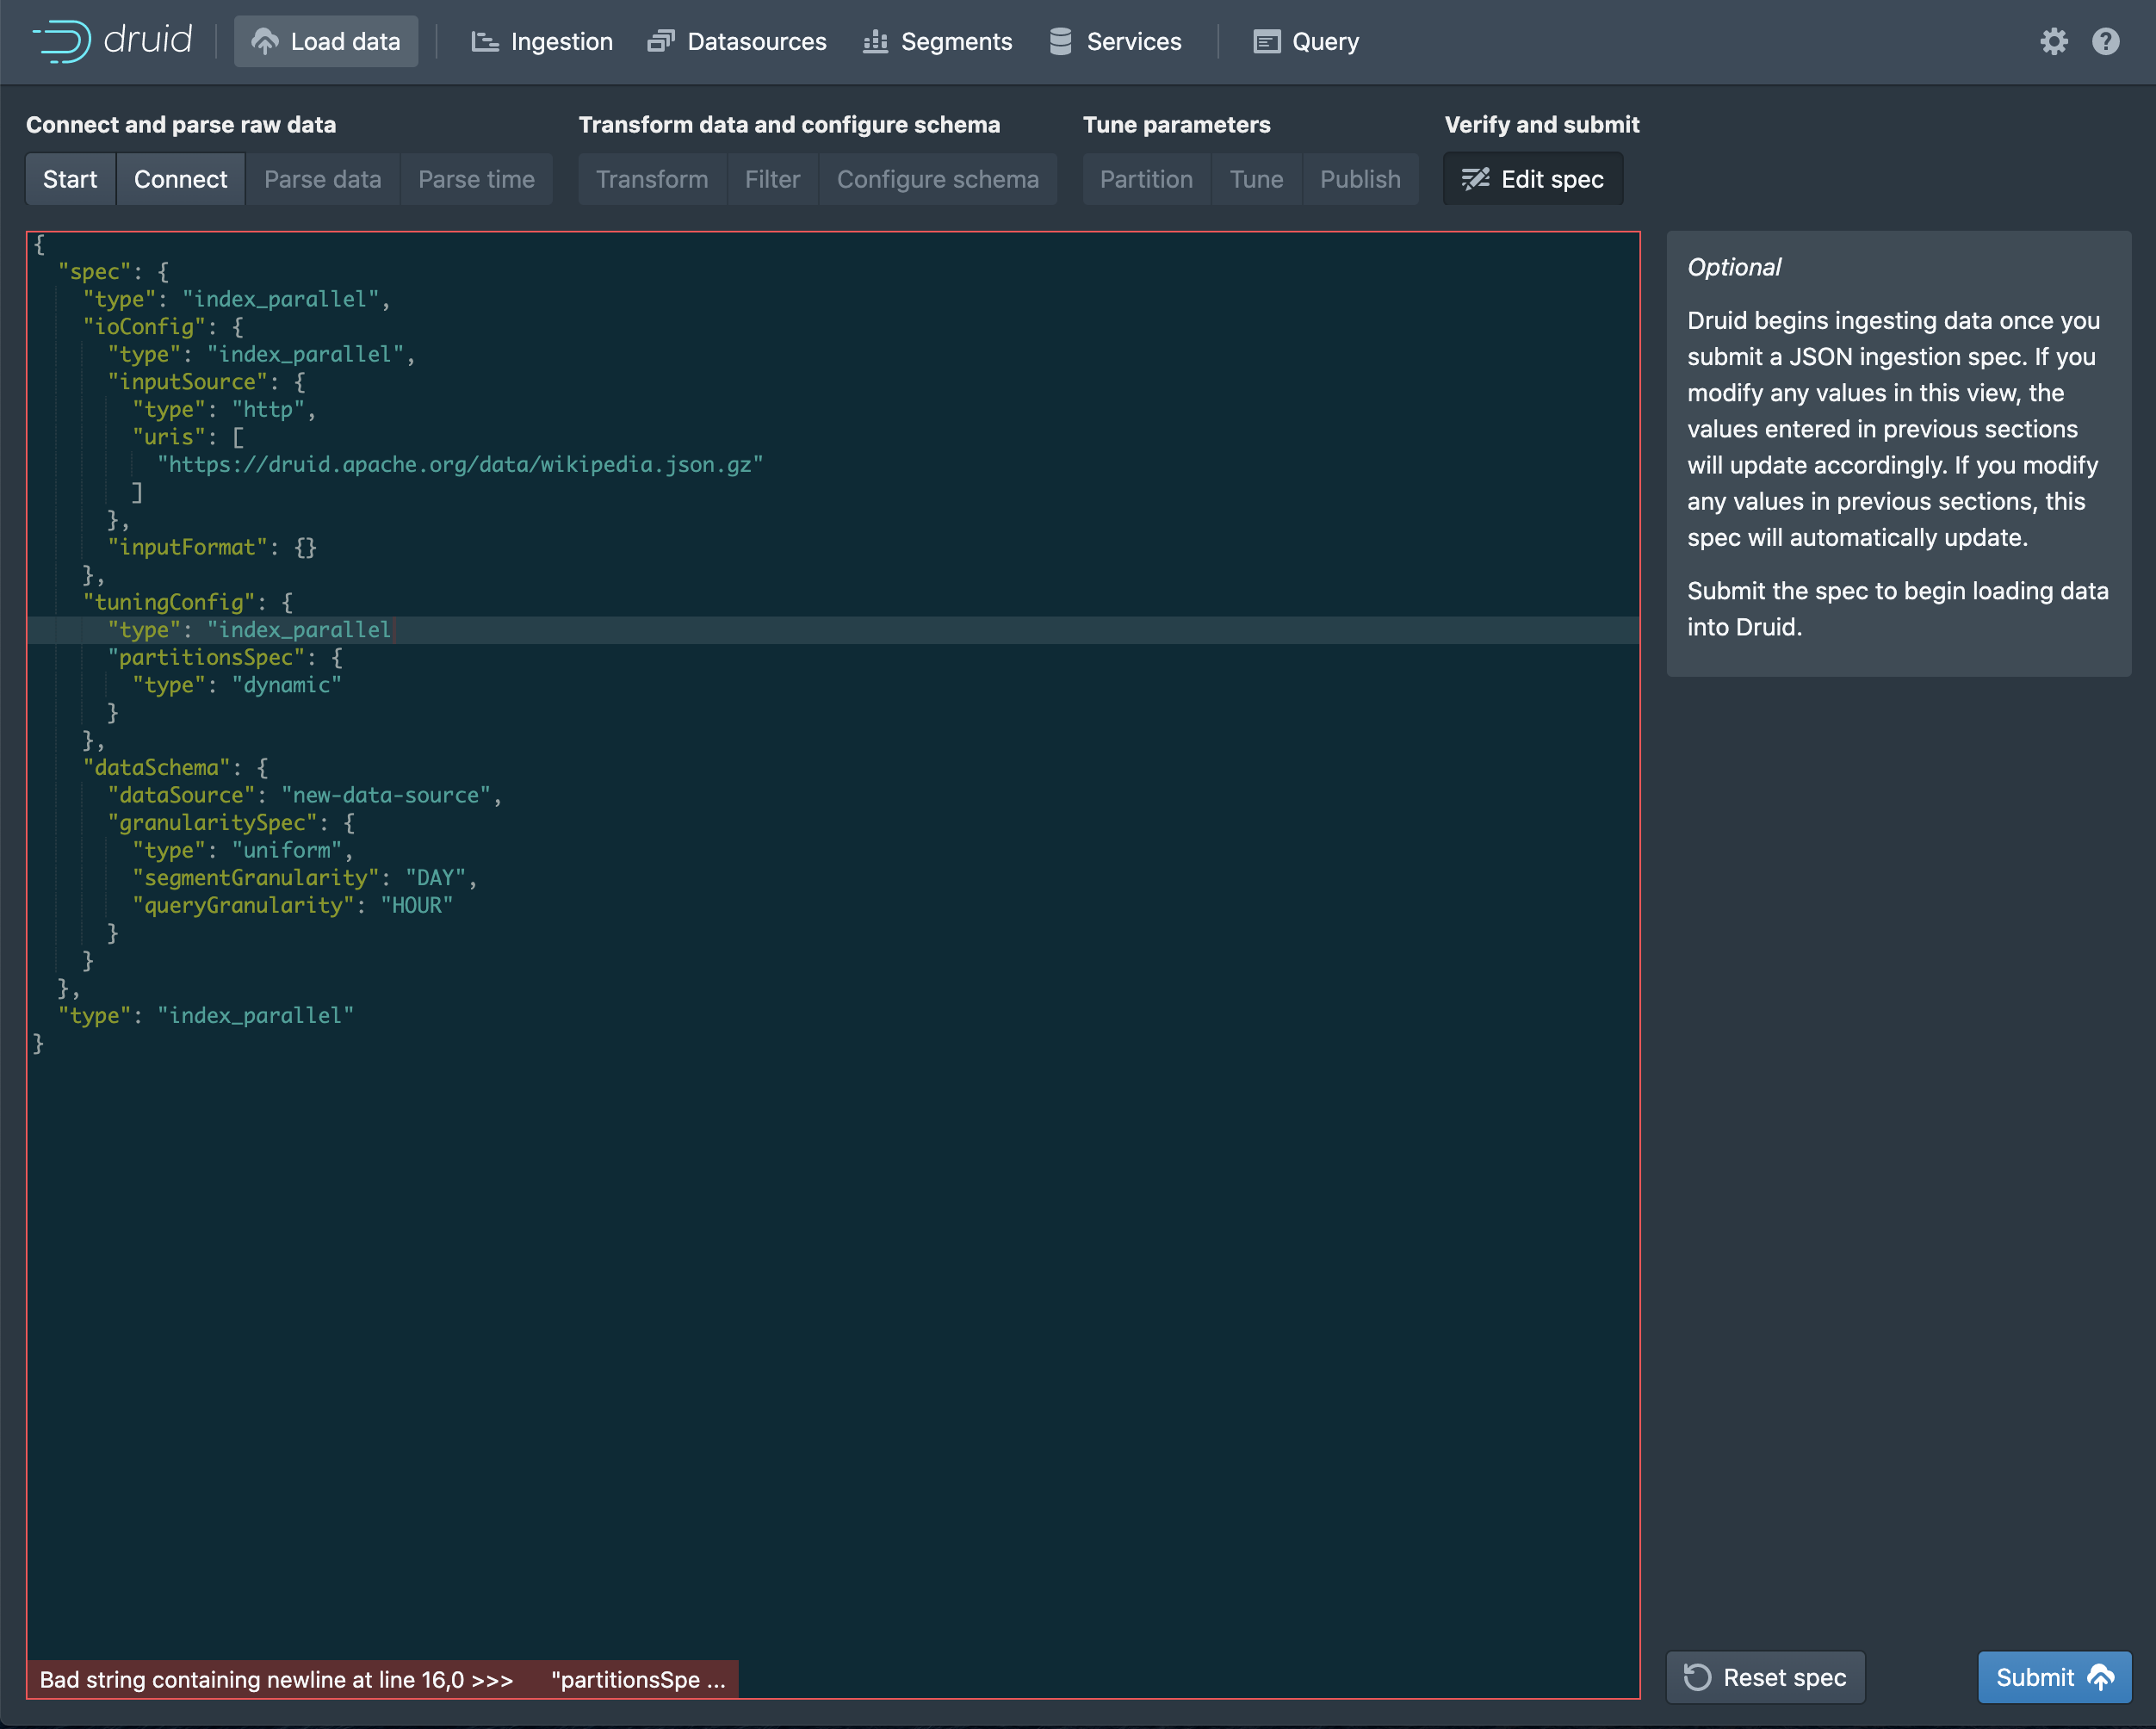
Task: Select the Filter step
Action: tap(773, 179)
